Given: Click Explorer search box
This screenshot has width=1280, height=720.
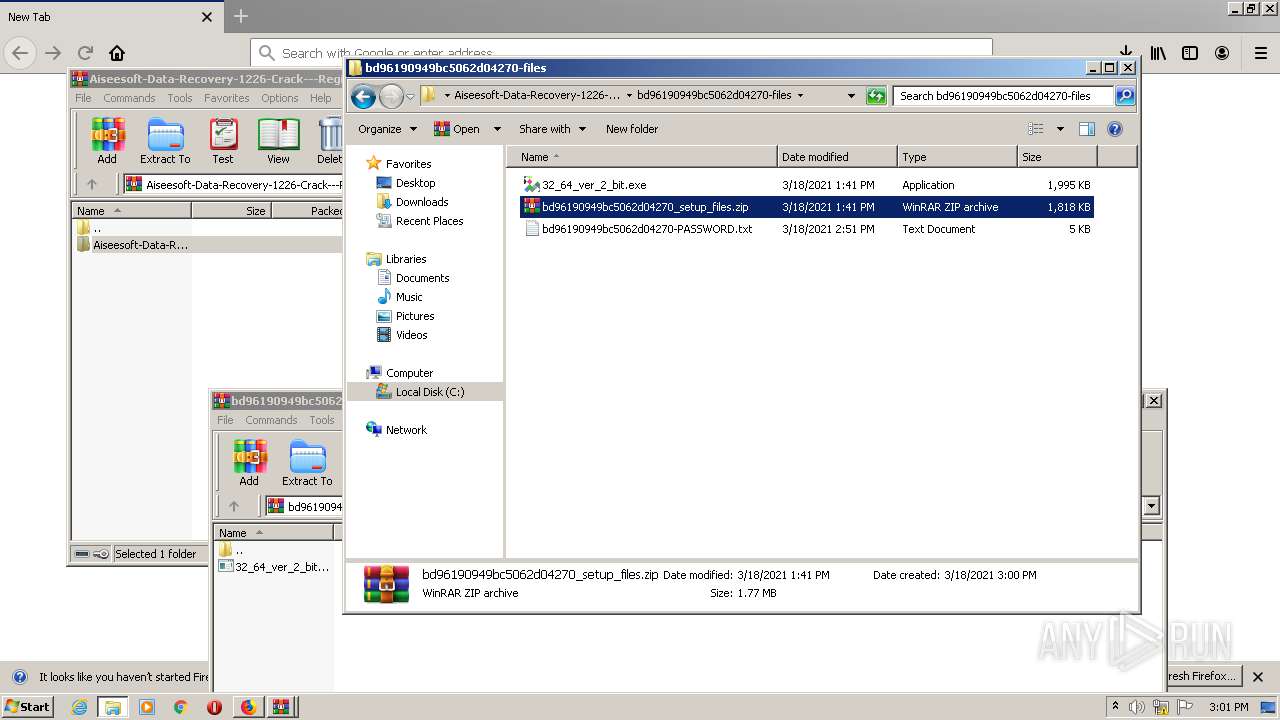Looking at the screenshot, I should [1003, 96].
